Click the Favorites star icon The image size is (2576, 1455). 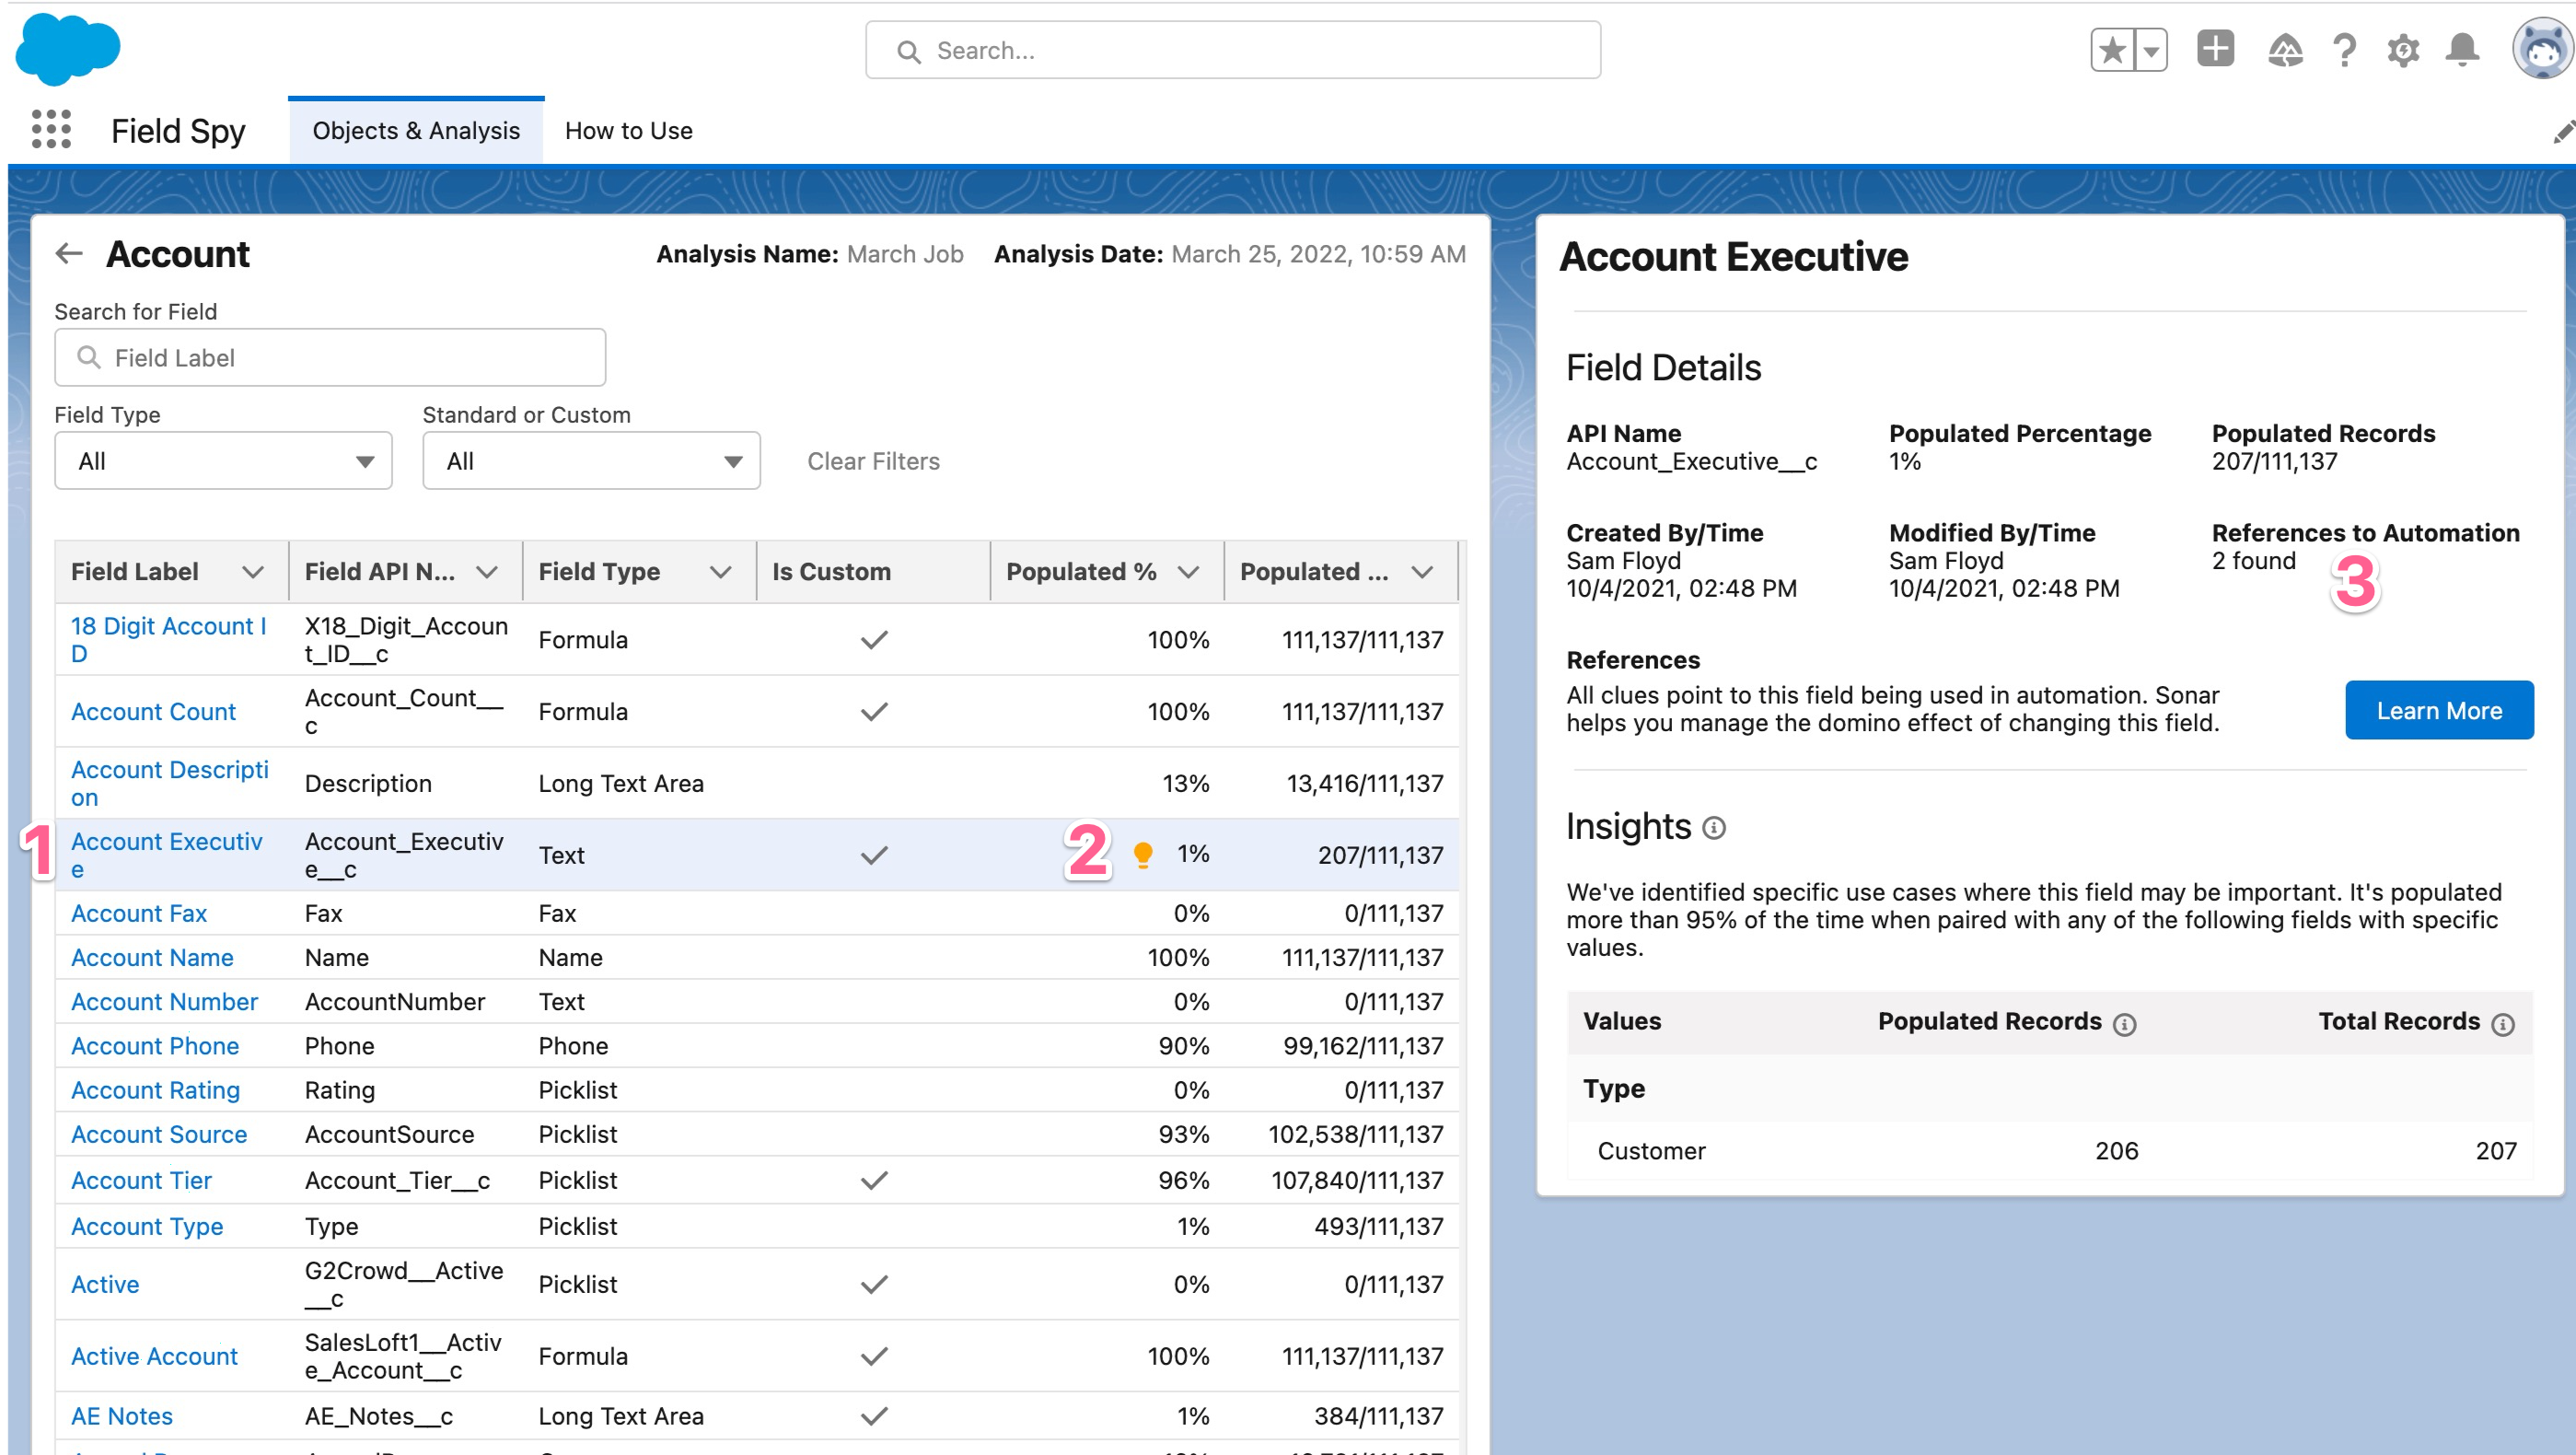click(x=2112, y=50)
